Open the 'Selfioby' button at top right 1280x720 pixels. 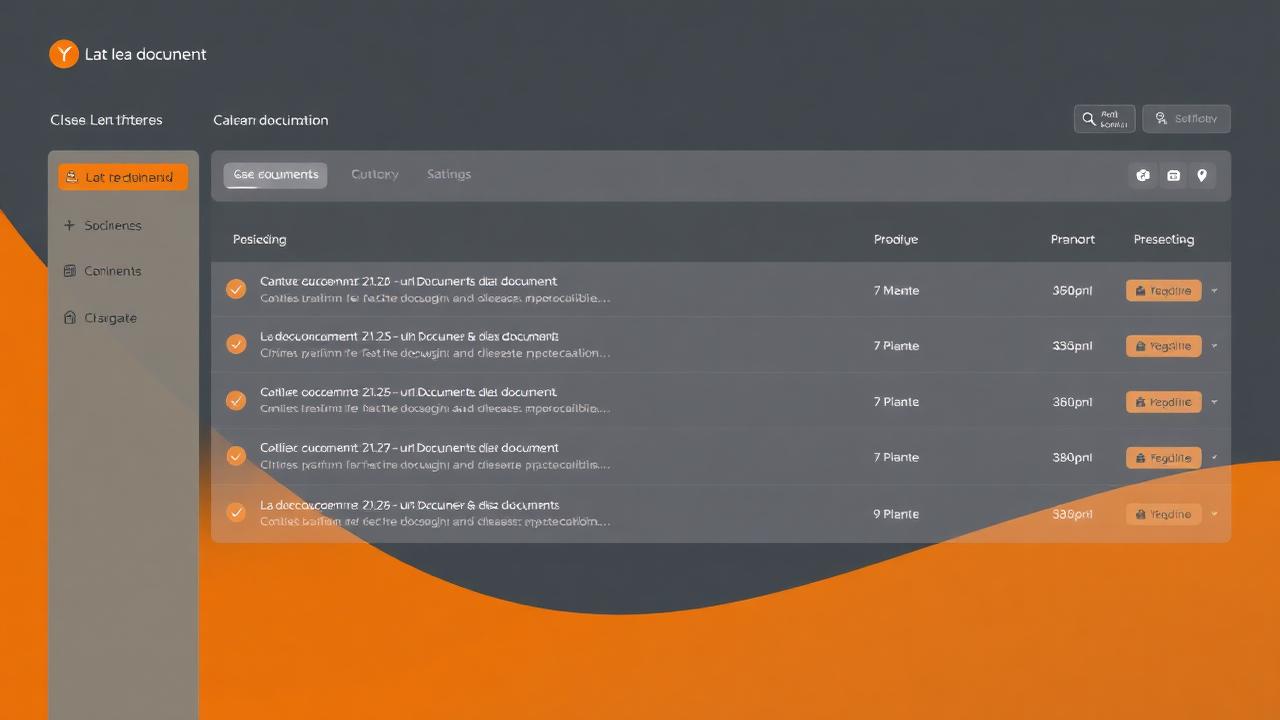coord(1186,119)
